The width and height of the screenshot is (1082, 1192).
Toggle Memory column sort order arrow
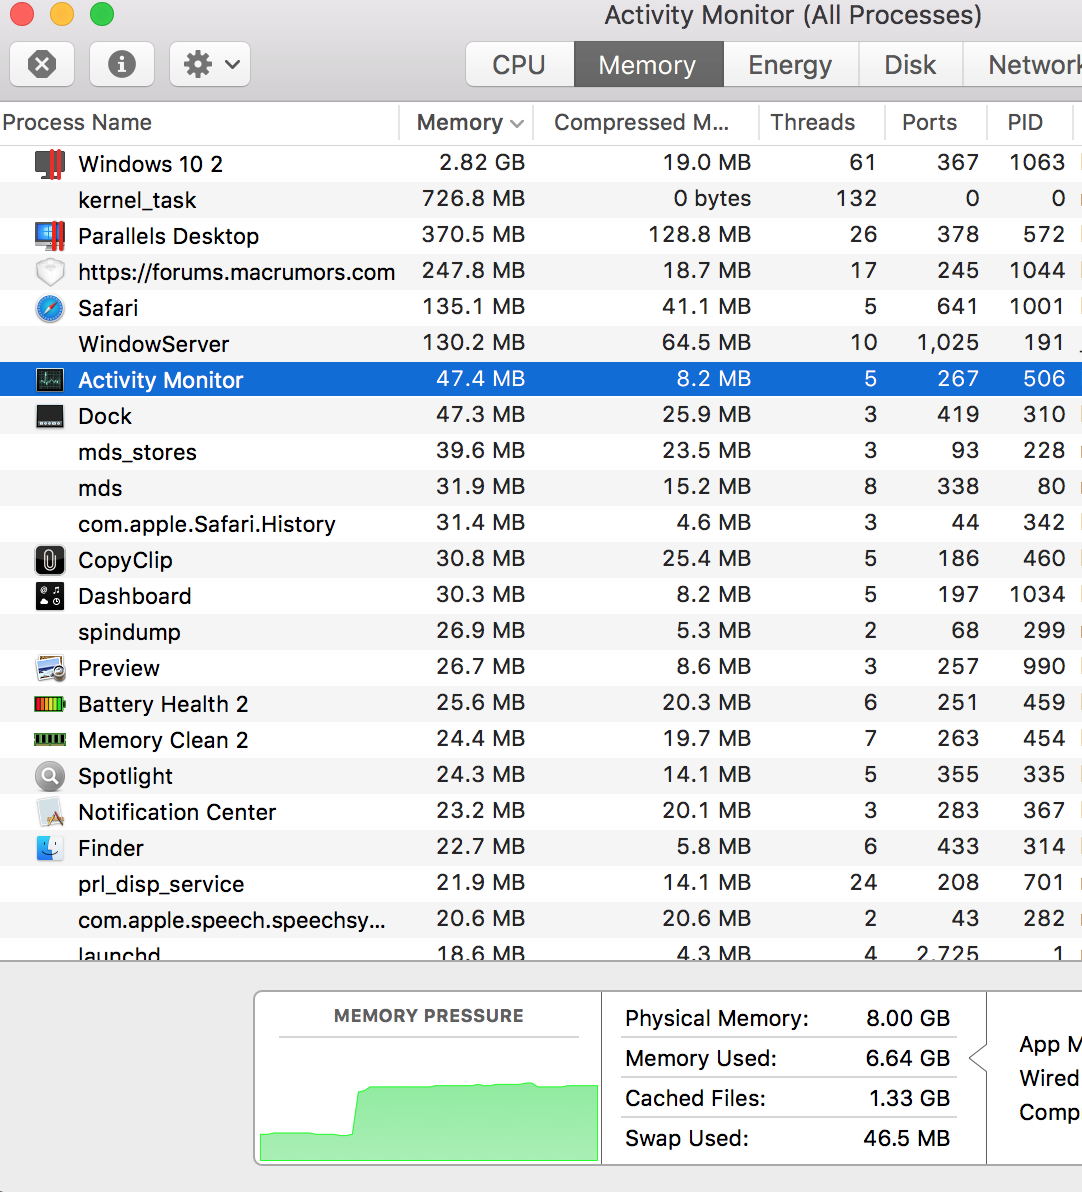coord(517,123)
